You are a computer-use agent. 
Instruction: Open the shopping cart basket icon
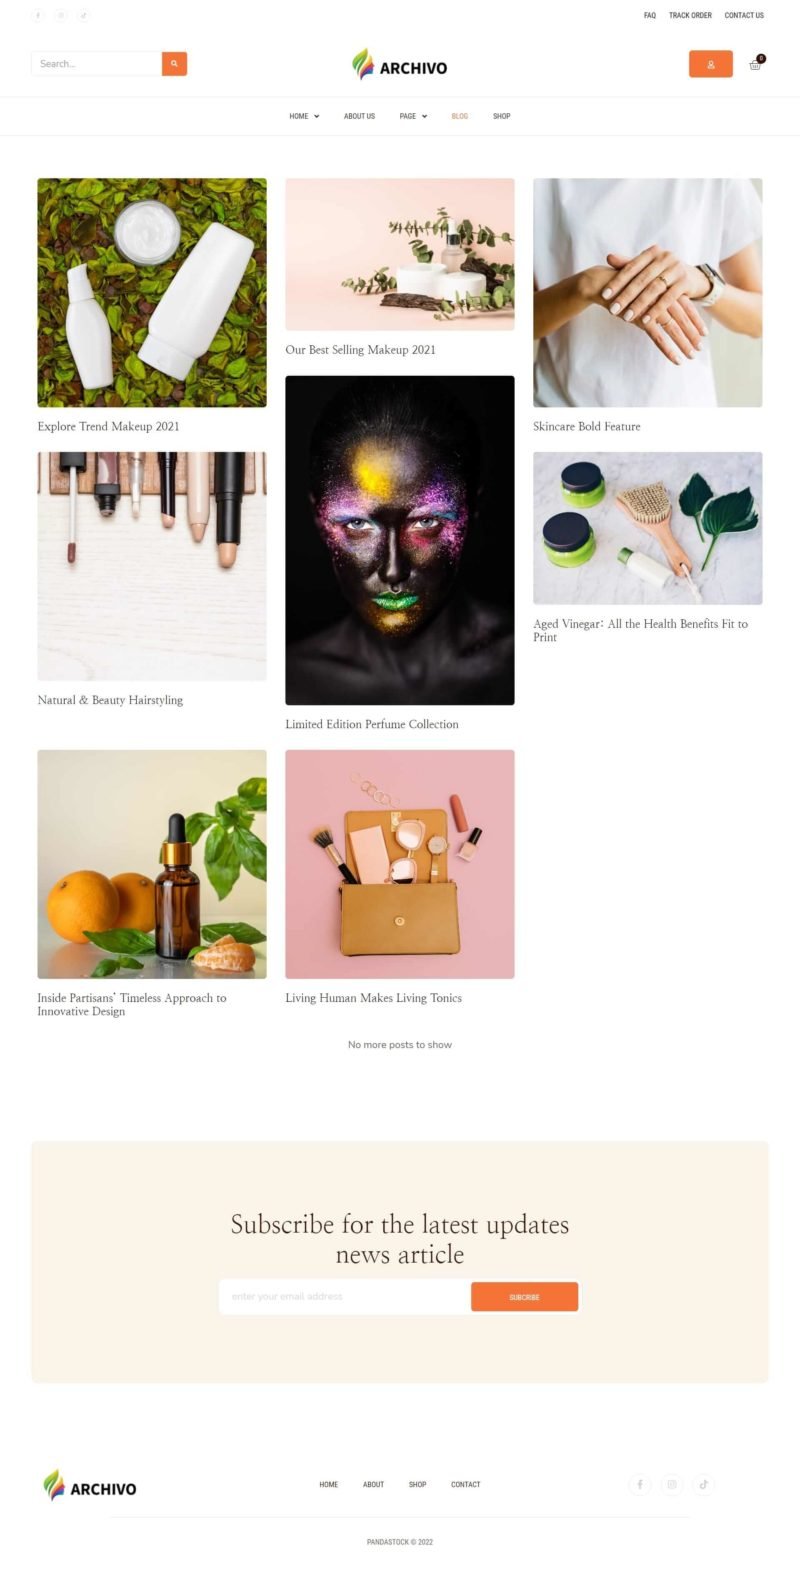[x=756, y=64]
